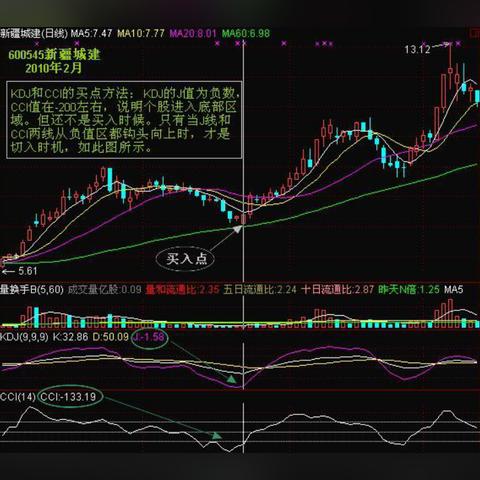The image size is (480, 480).
Task: Select the 五日流通比:2.24 value
Action: pyautogui.click(x=260, y=289)
